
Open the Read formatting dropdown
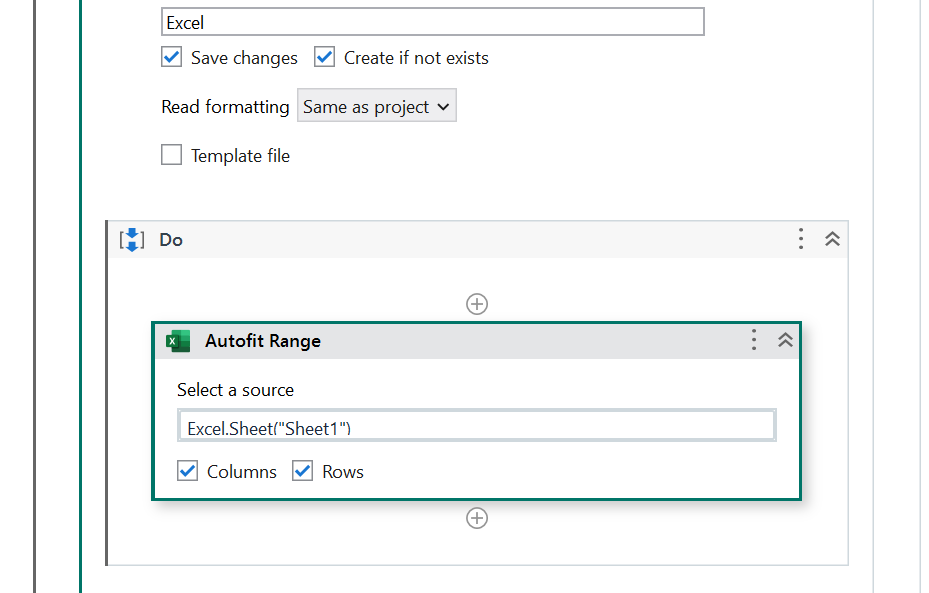click(x=376, y=107)
